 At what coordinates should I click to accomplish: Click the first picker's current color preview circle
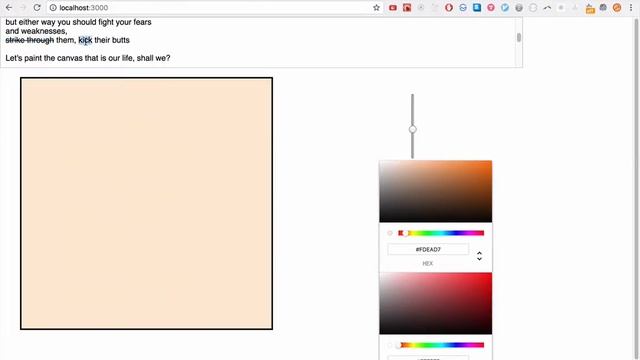pyautogui.click(x=390, y=233)
